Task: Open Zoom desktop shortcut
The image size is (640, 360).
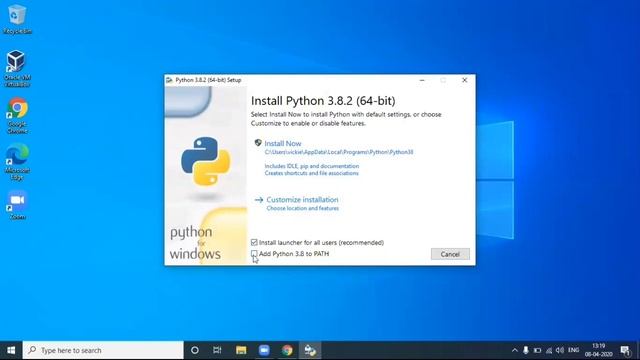Action: coord(17,205)
